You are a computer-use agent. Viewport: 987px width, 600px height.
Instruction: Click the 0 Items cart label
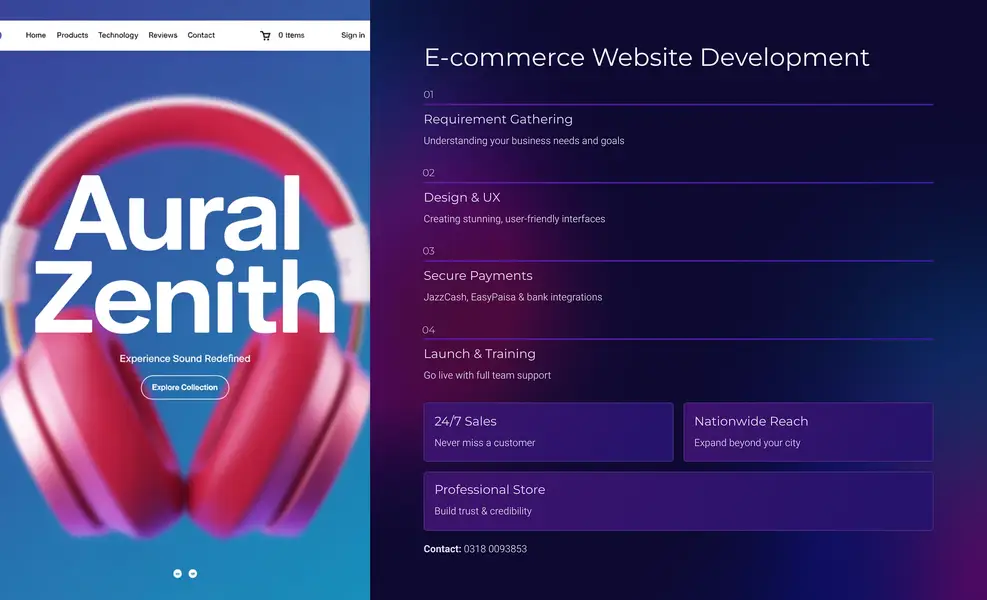(291, 35)
